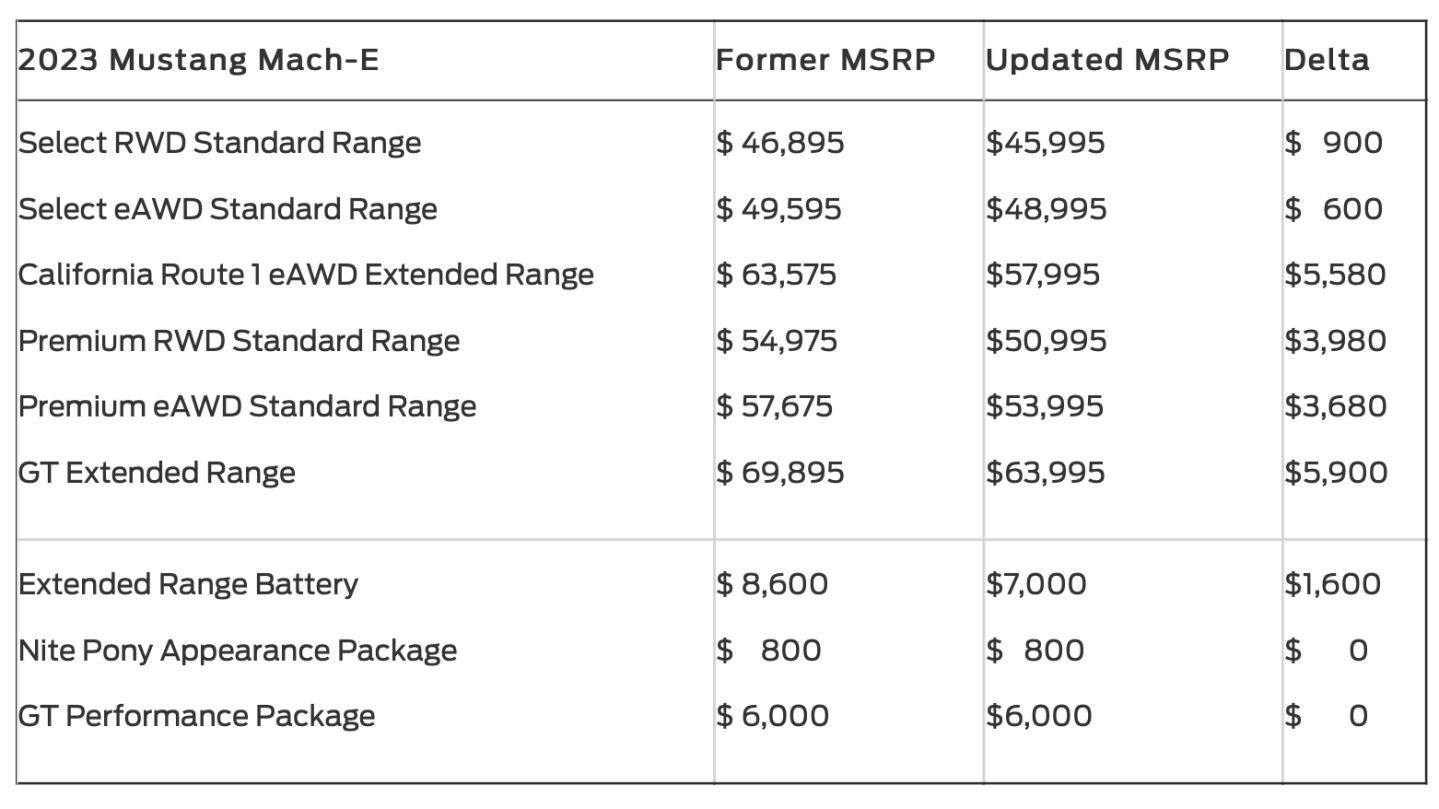The width and height of the screenshot is (1439, 809).
Task: Click 'Nite Pony Appearance Package' label
Action: [238, 651]
